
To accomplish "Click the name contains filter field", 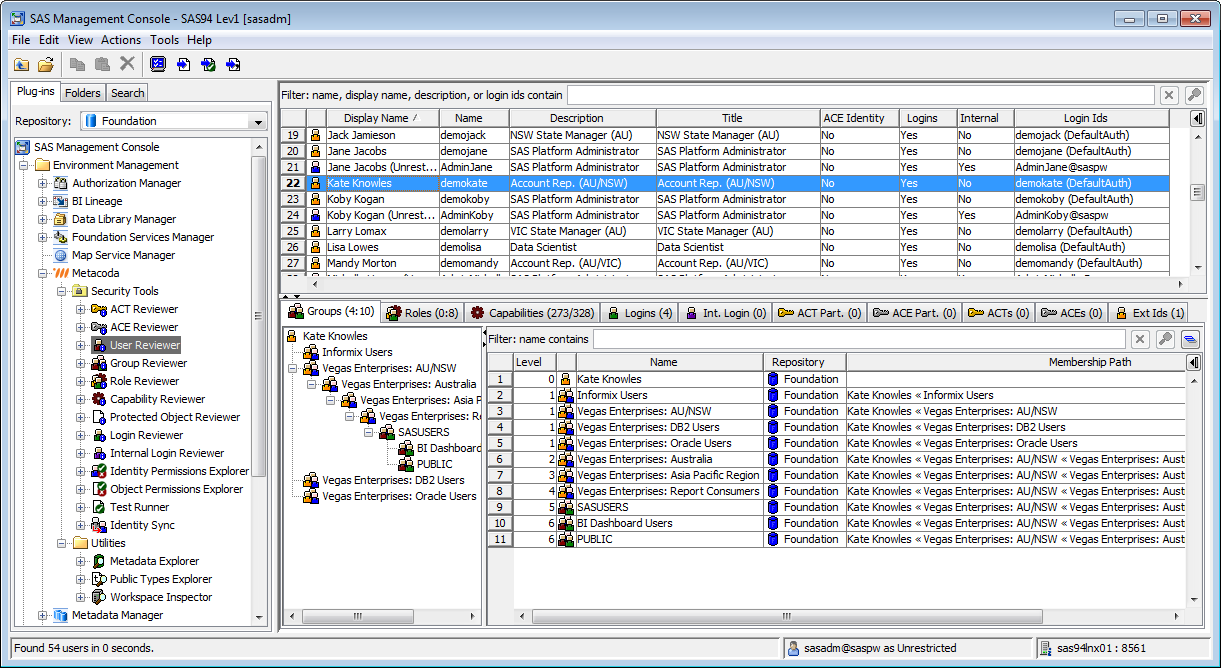I will point(859,339).
